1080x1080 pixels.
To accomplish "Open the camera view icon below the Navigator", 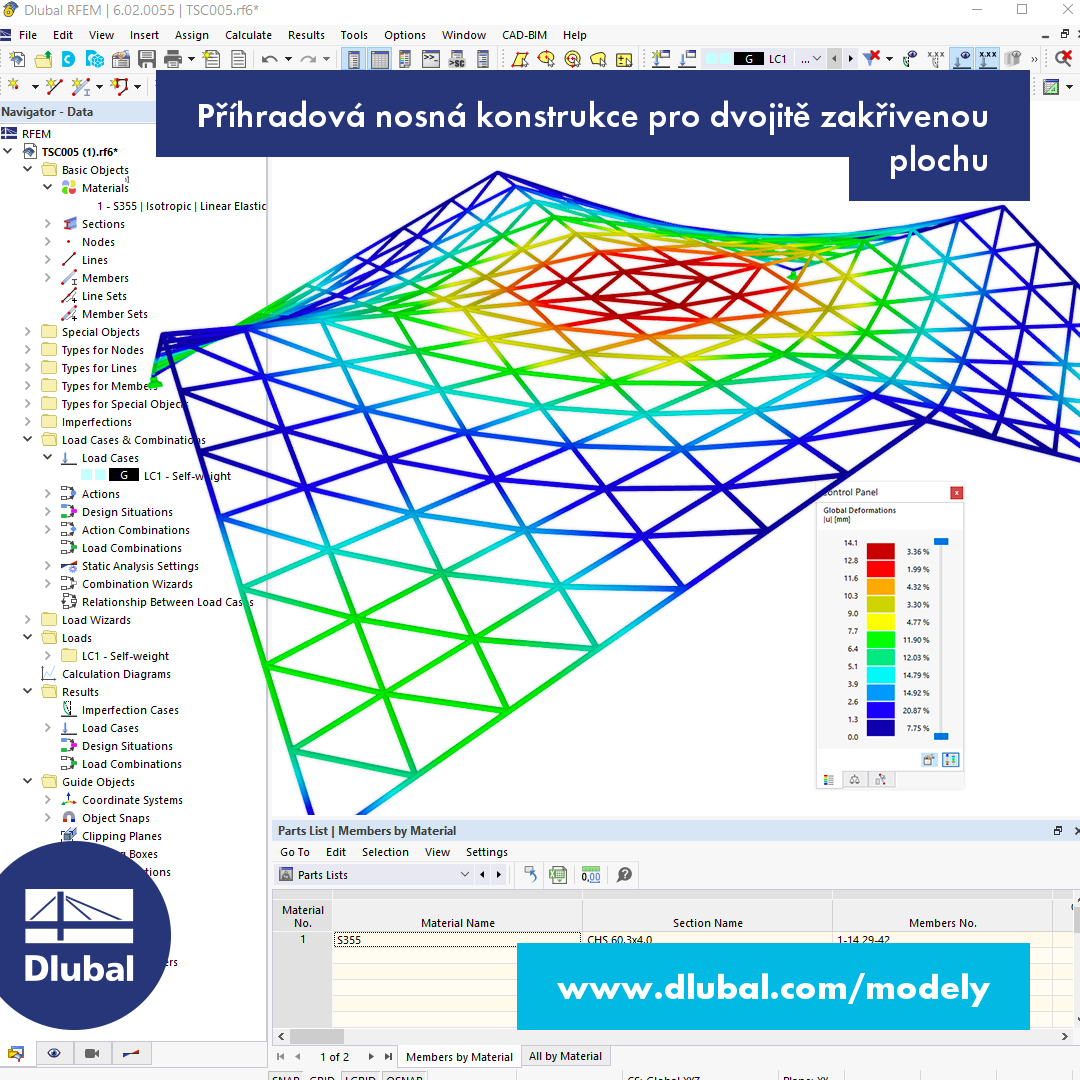I will (92, 1053).
